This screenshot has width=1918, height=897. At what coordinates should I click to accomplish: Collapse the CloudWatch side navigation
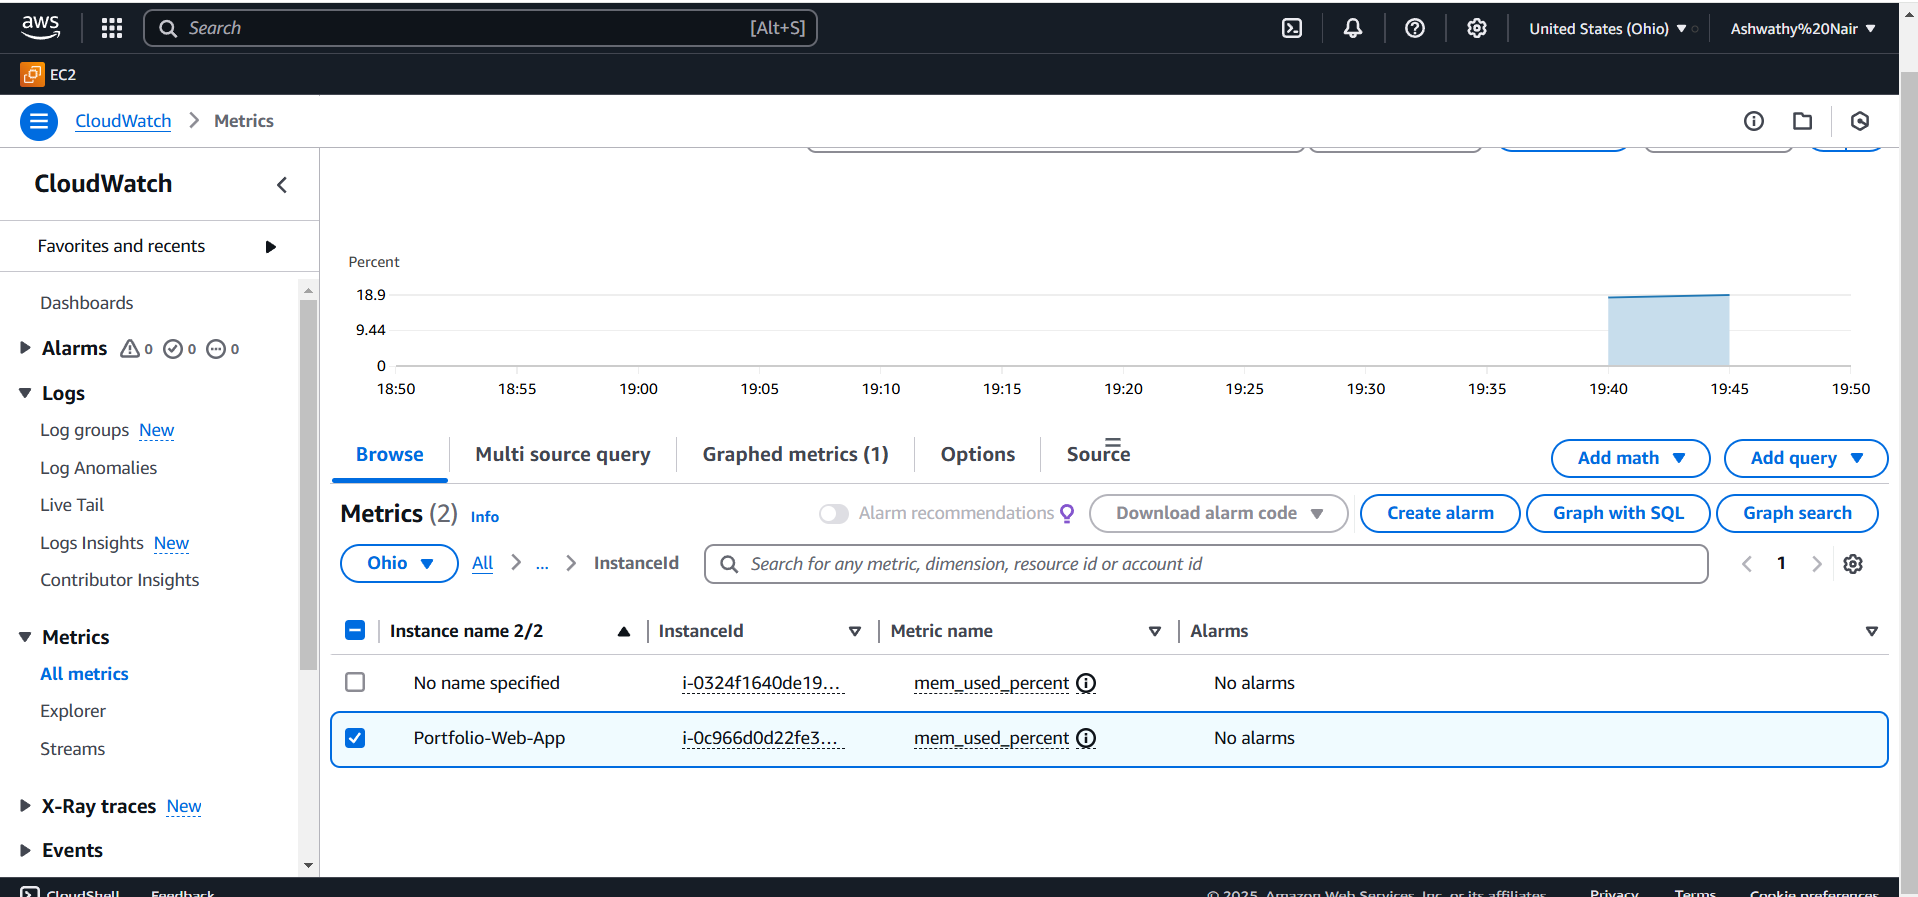pos(282,185)
